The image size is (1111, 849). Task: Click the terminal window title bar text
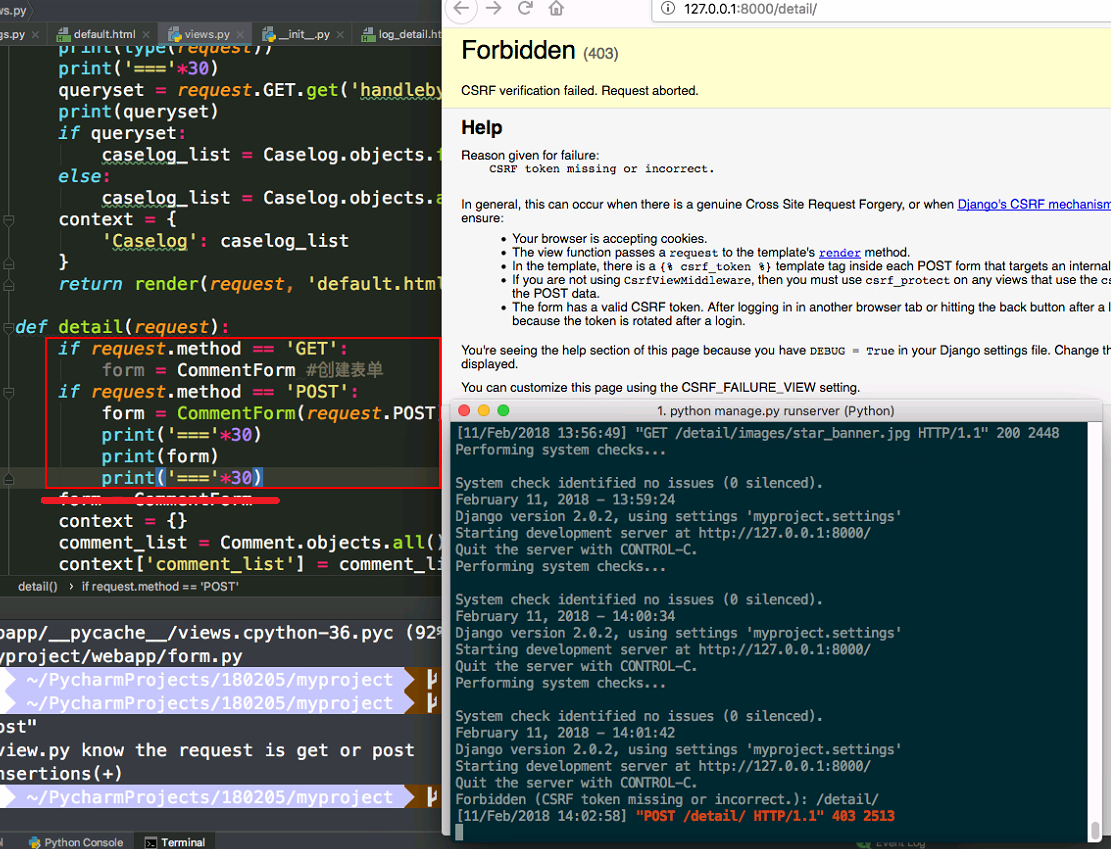tap(775, 411)
